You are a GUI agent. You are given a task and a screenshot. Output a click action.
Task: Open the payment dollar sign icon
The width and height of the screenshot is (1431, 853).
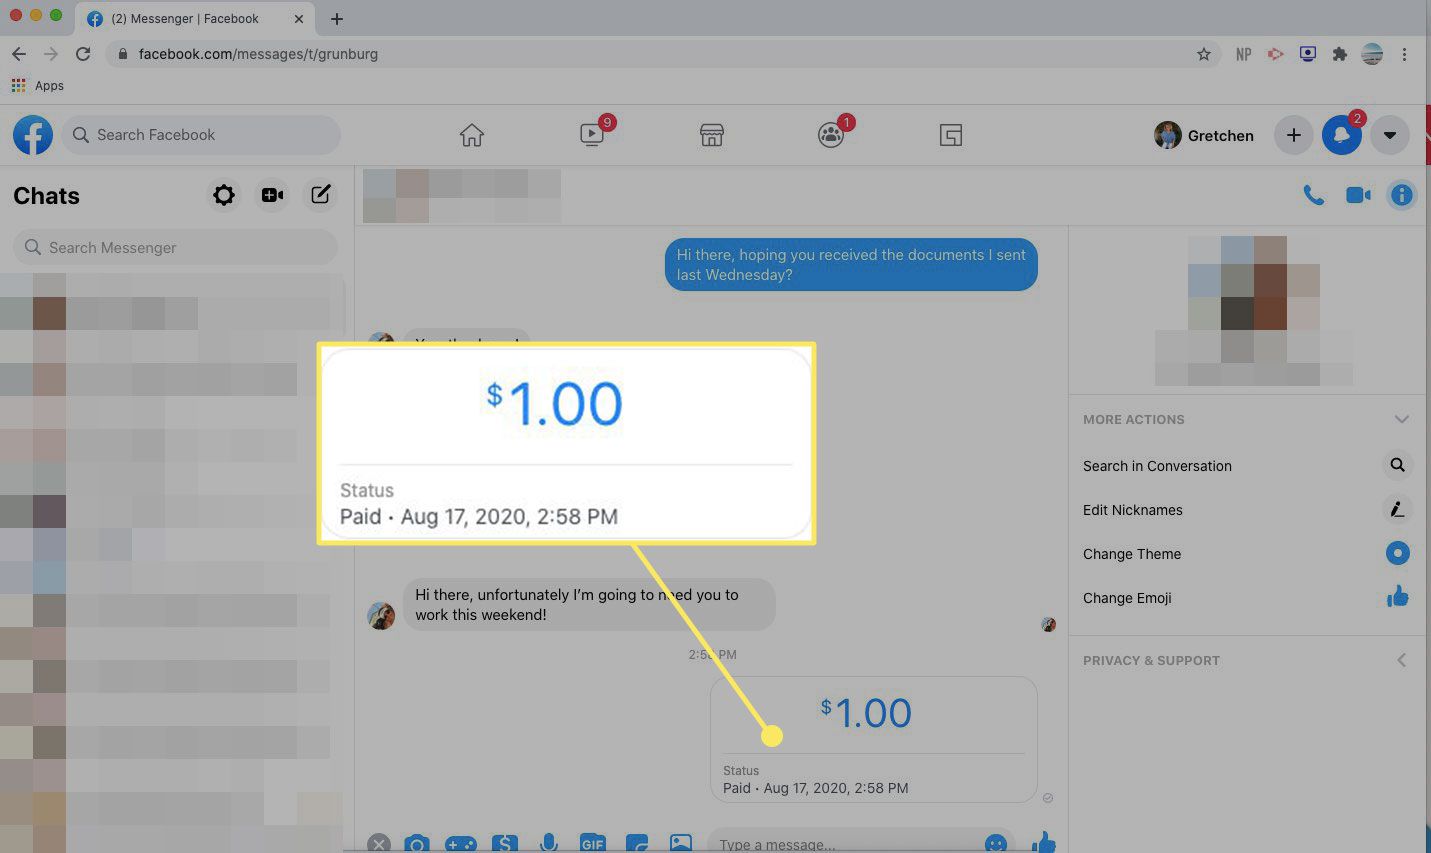pyautogui.click(x=505, y=843)
